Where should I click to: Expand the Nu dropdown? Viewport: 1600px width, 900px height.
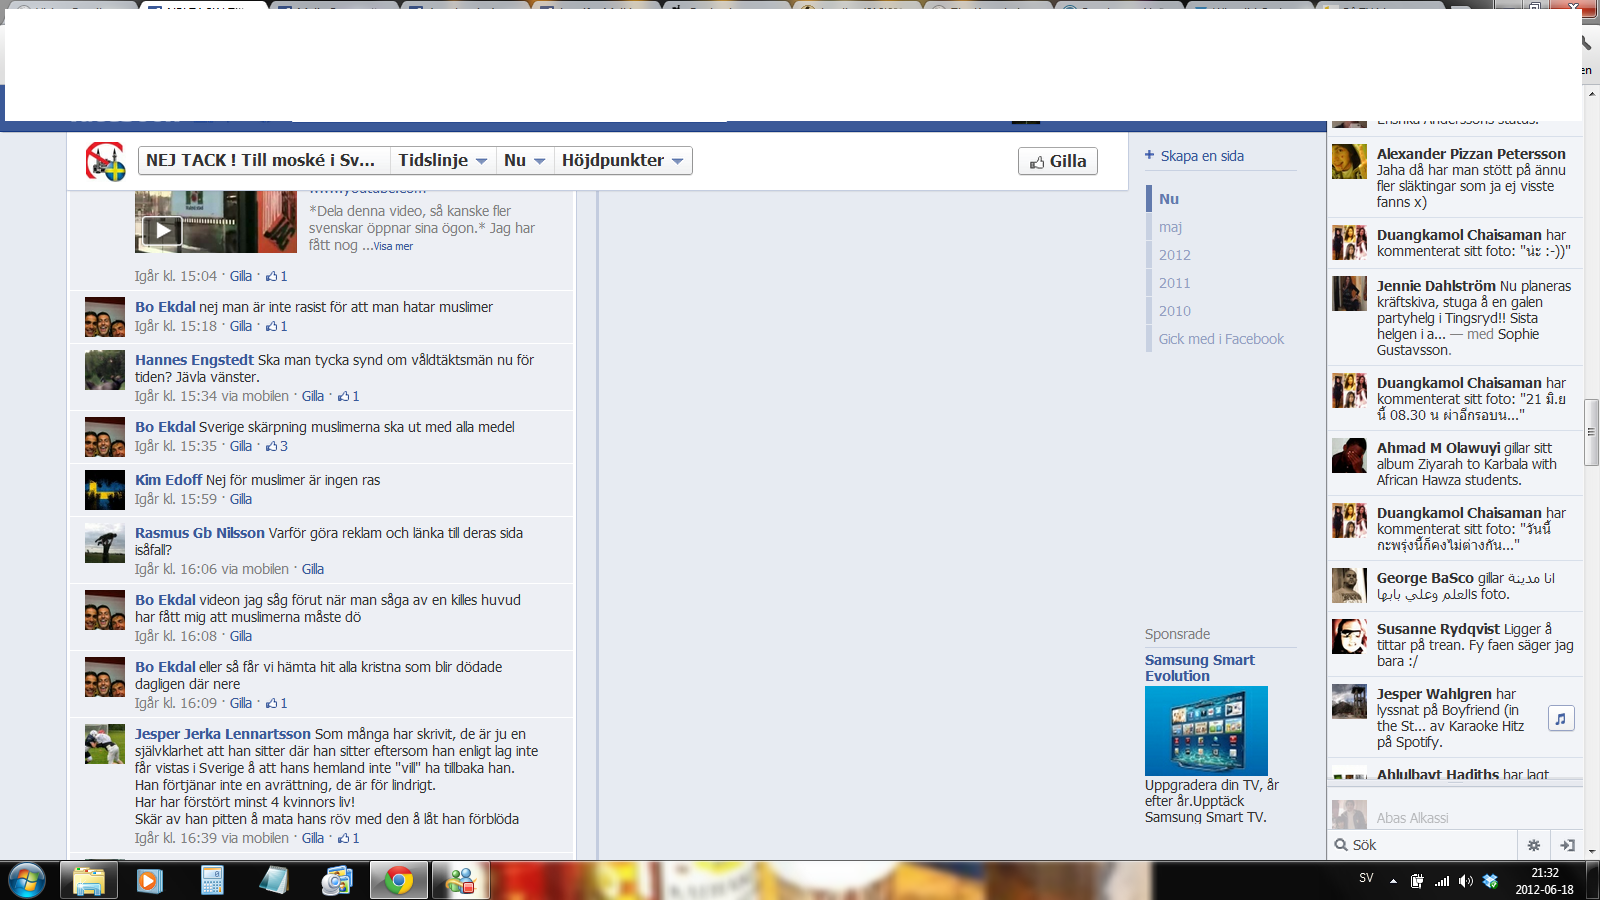tap(525, 160)
